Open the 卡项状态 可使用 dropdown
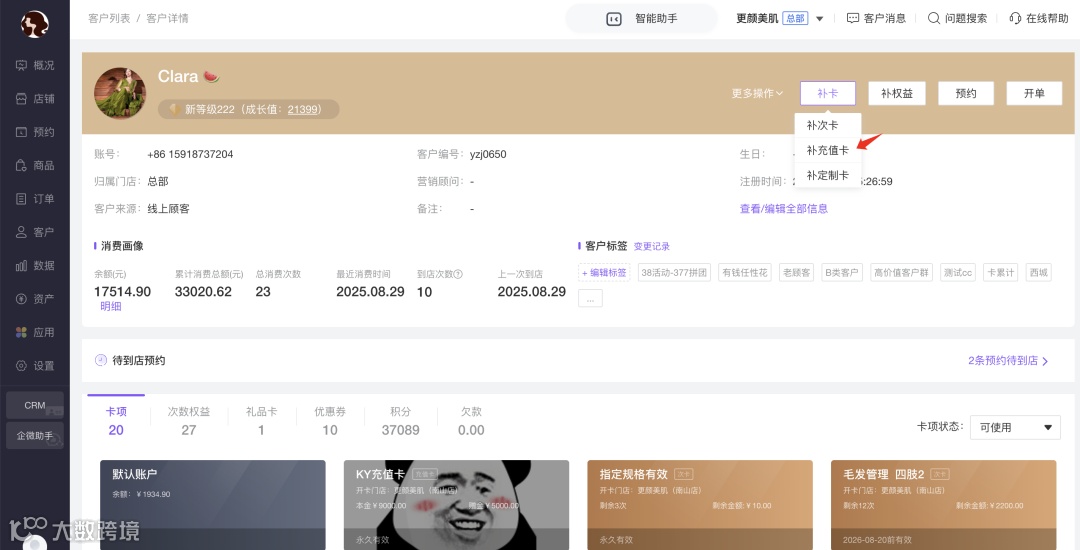 tap(1015, 427)
